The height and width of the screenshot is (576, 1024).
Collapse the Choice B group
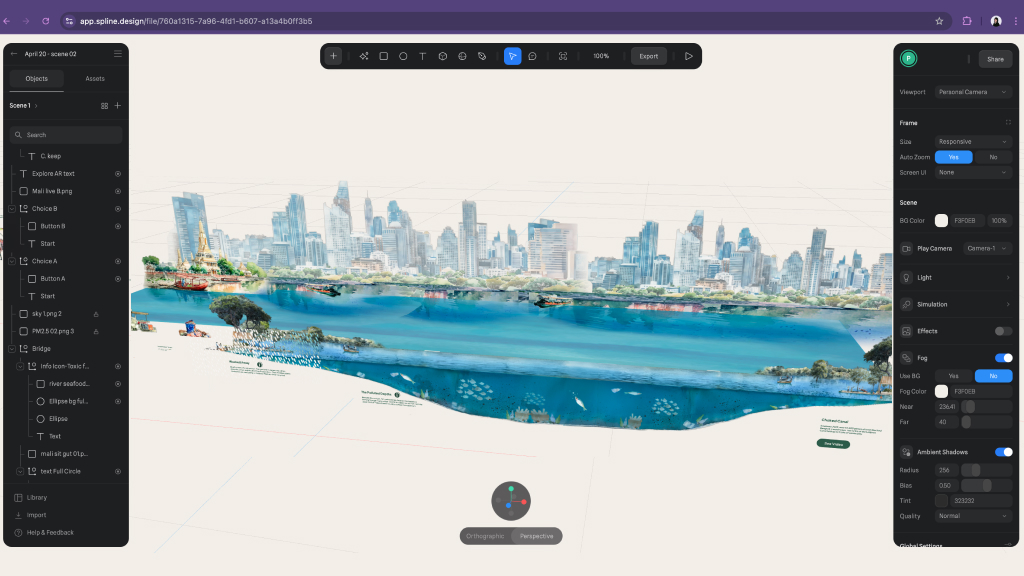click(x=11, y=209)
